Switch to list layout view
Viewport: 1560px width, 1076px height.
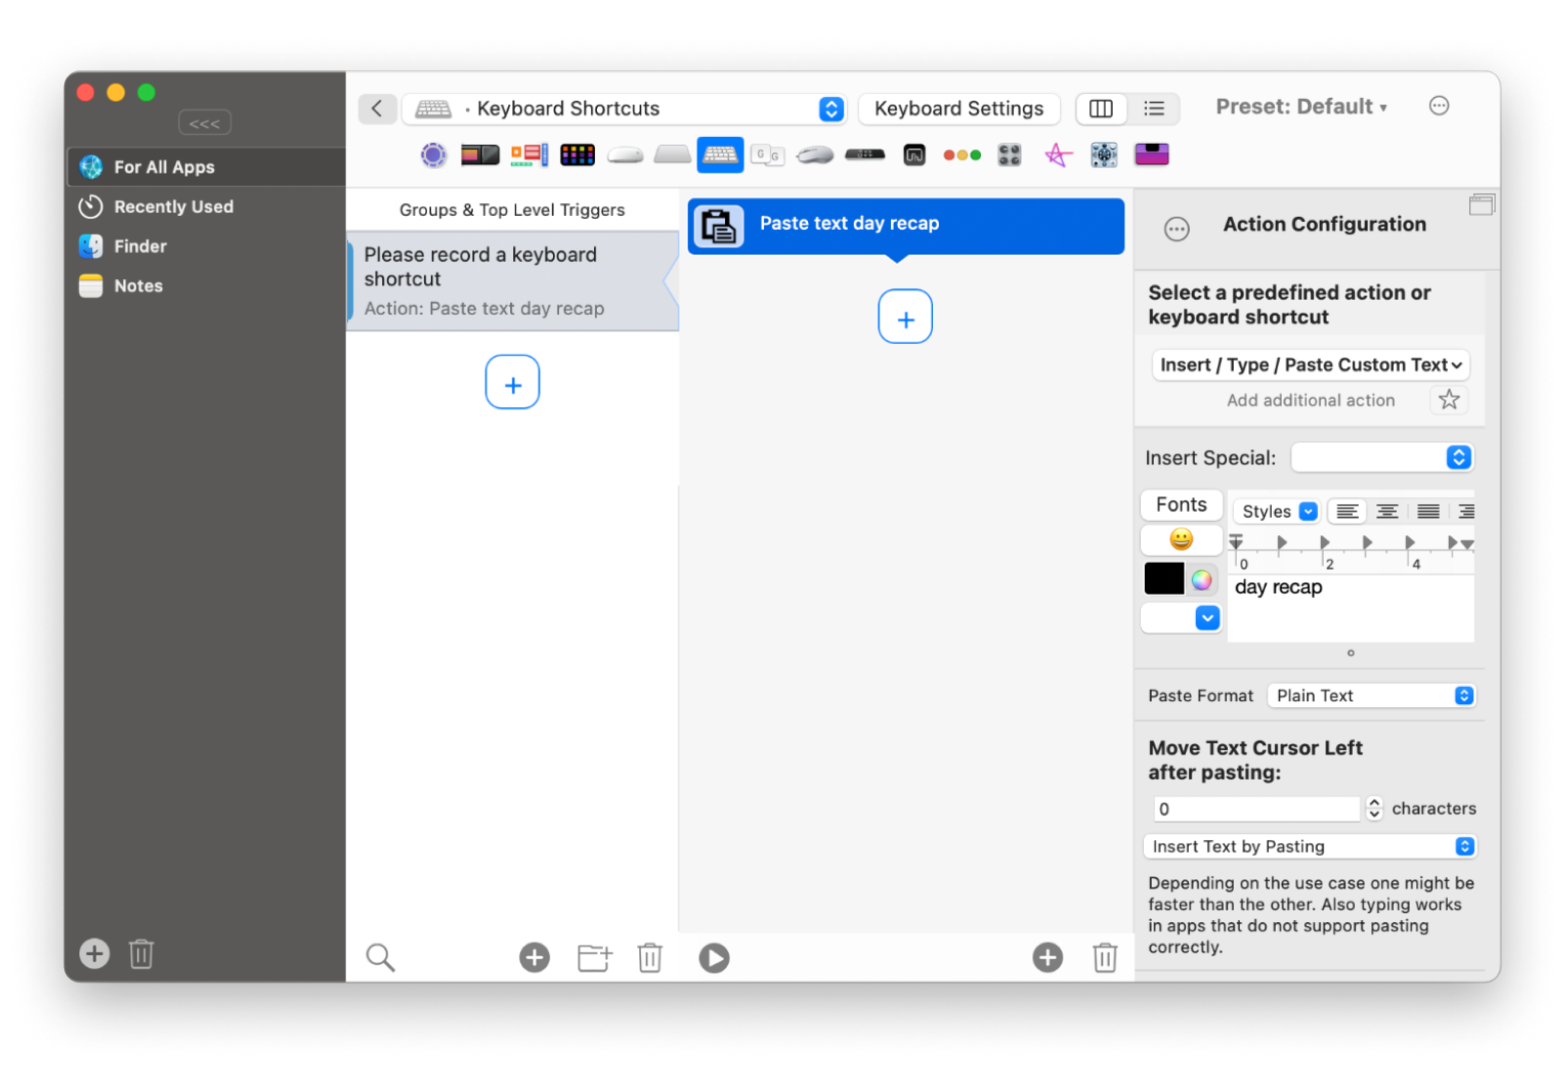point(1154,109)
